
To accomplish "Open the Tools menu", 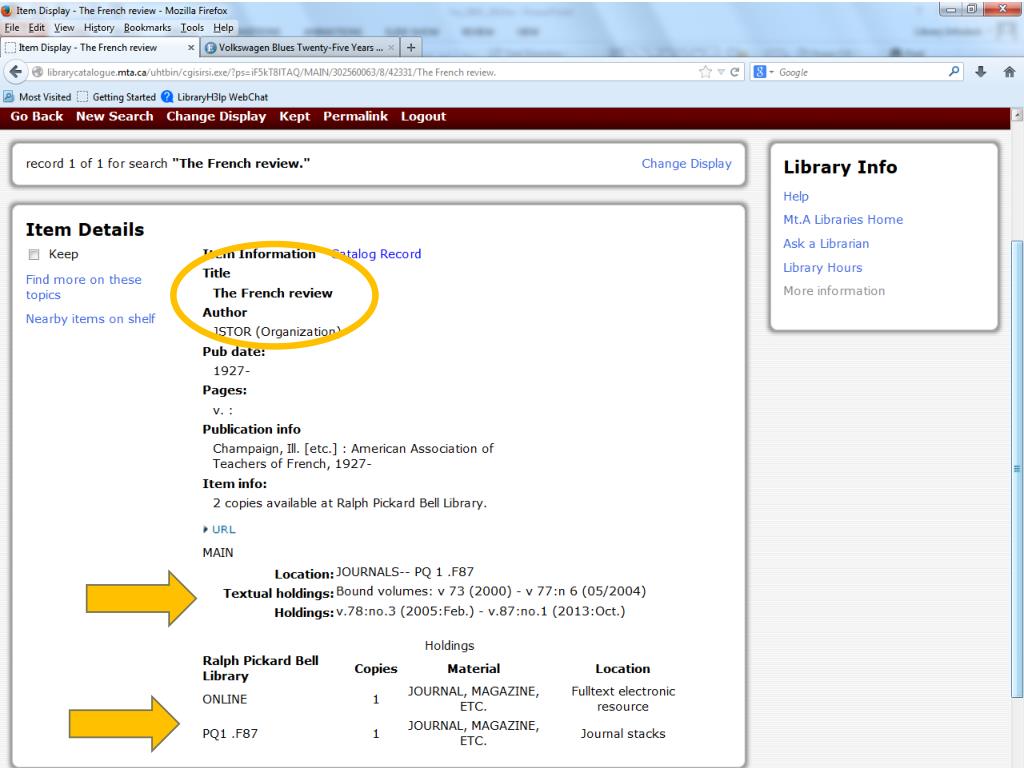I will tap(192, 27).
